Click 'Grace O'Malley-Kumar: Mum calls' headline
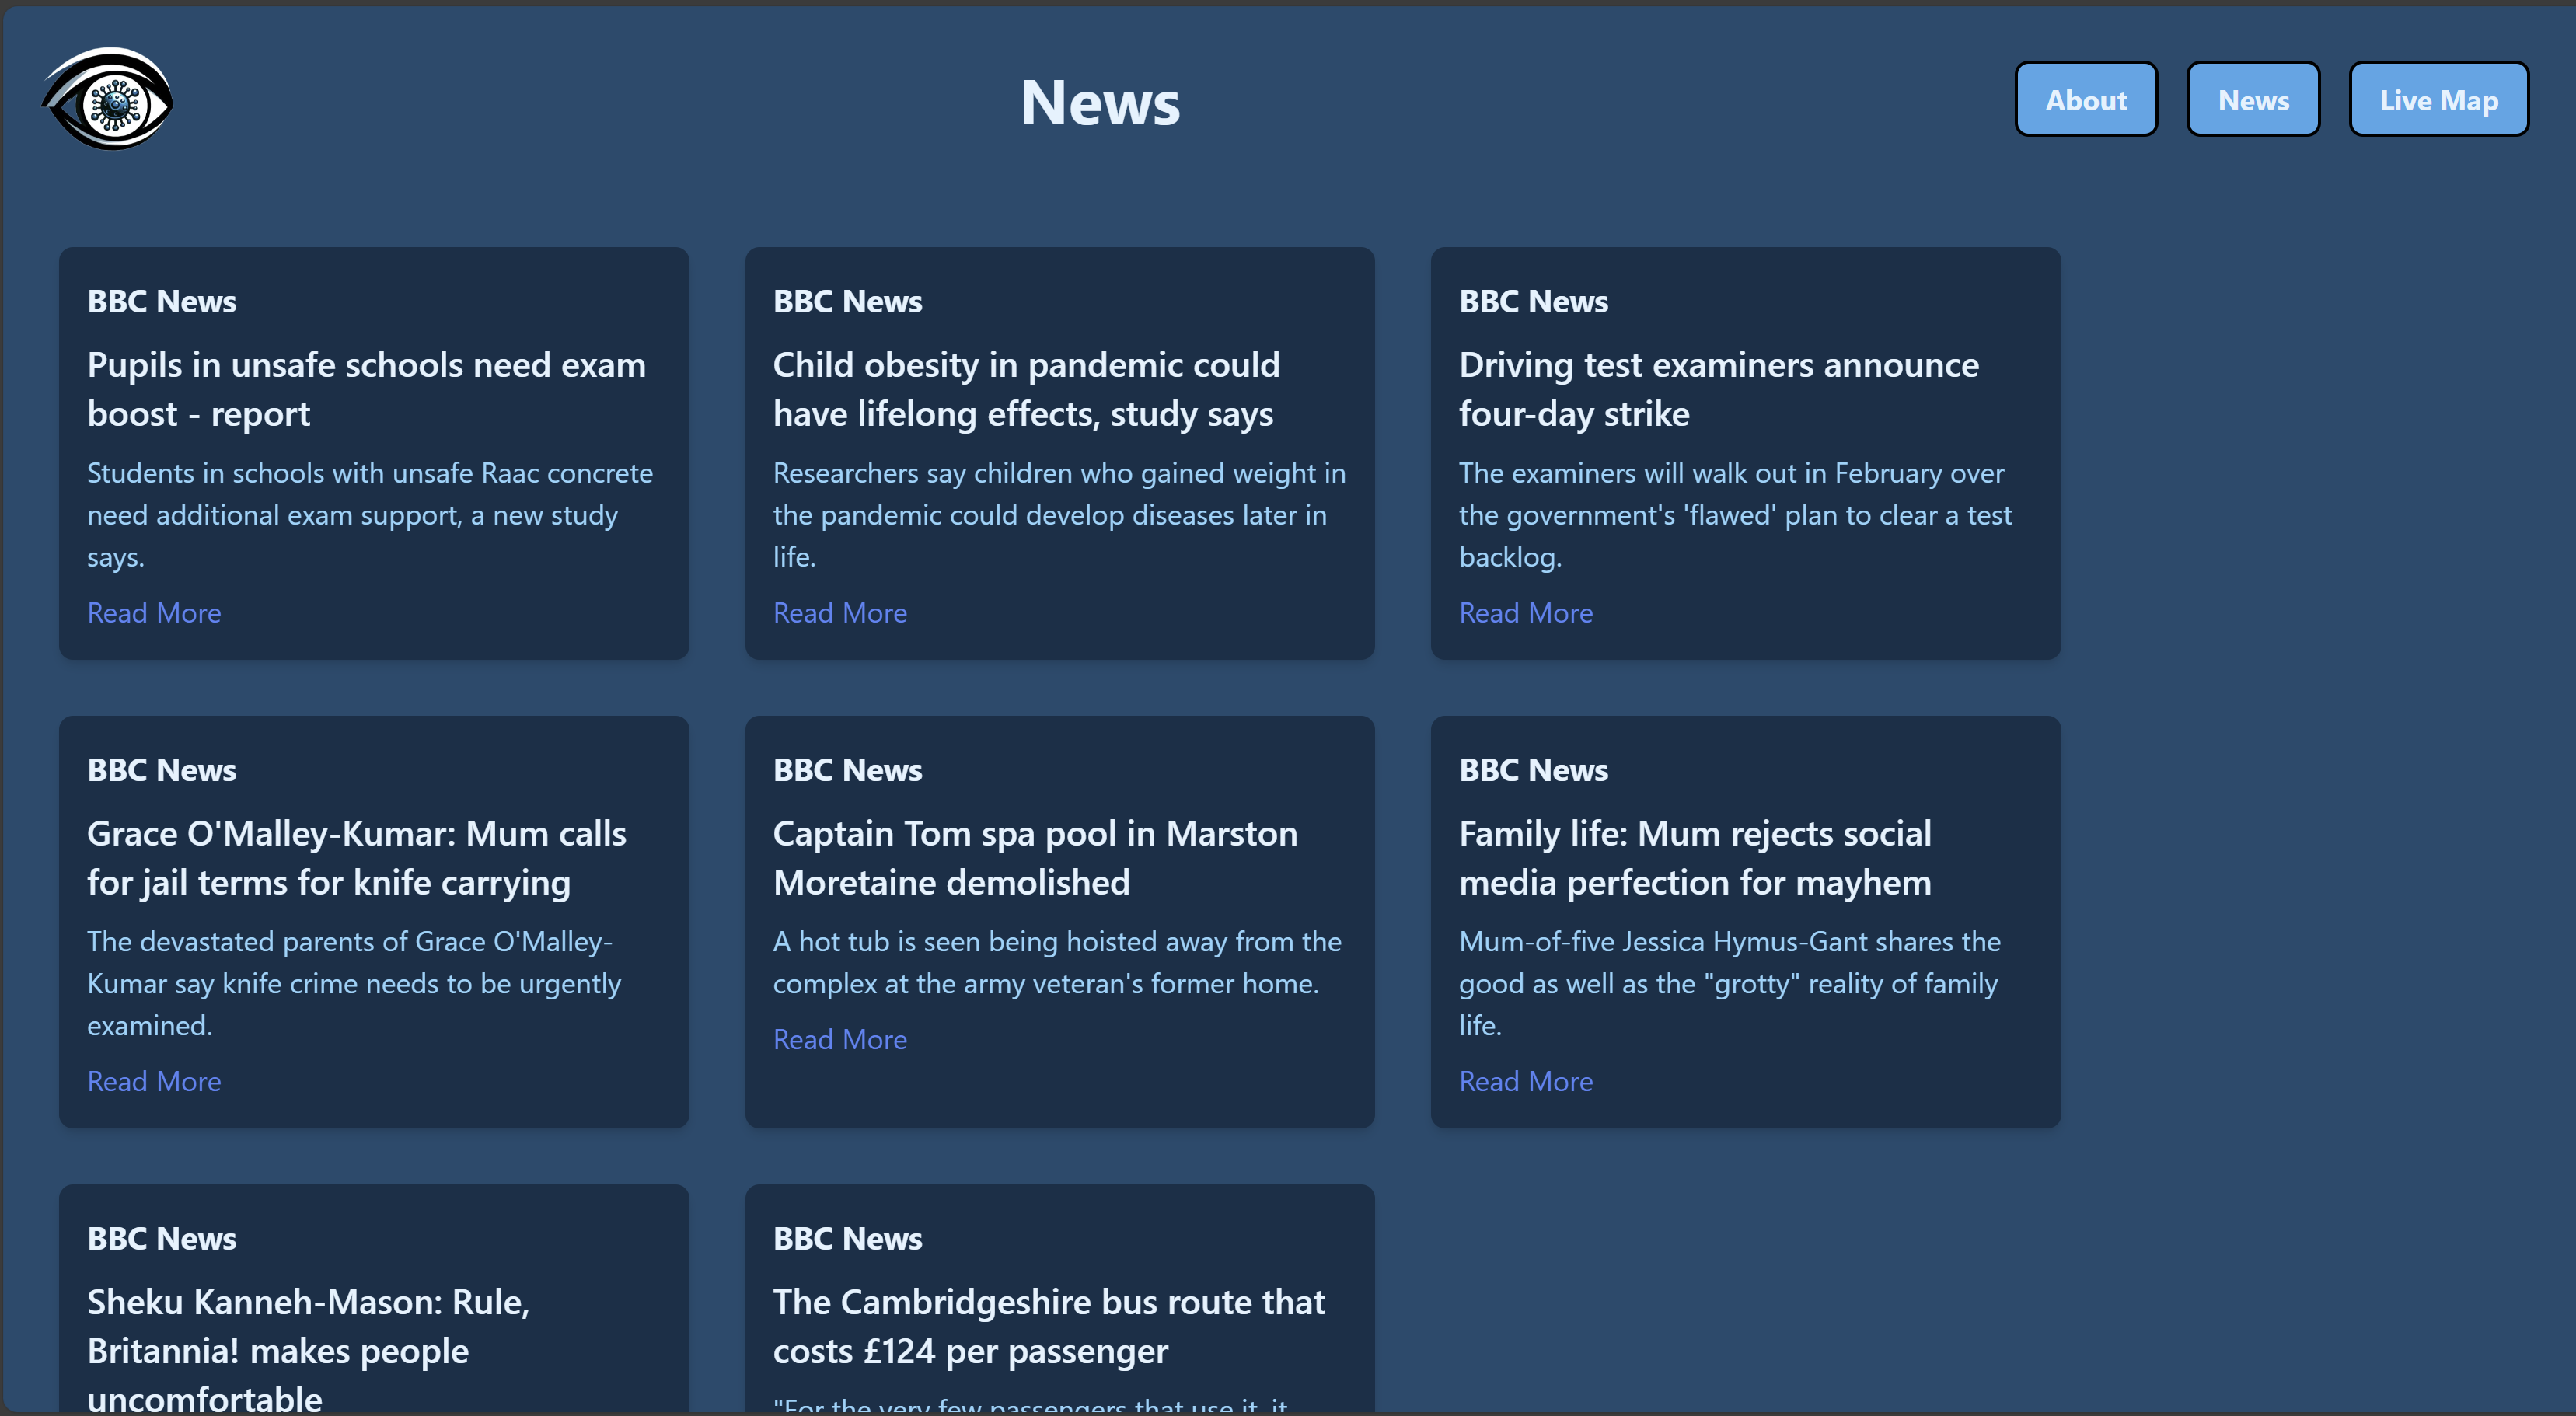The height and width of the screenshot is (1416, 2576). point(356,857)
